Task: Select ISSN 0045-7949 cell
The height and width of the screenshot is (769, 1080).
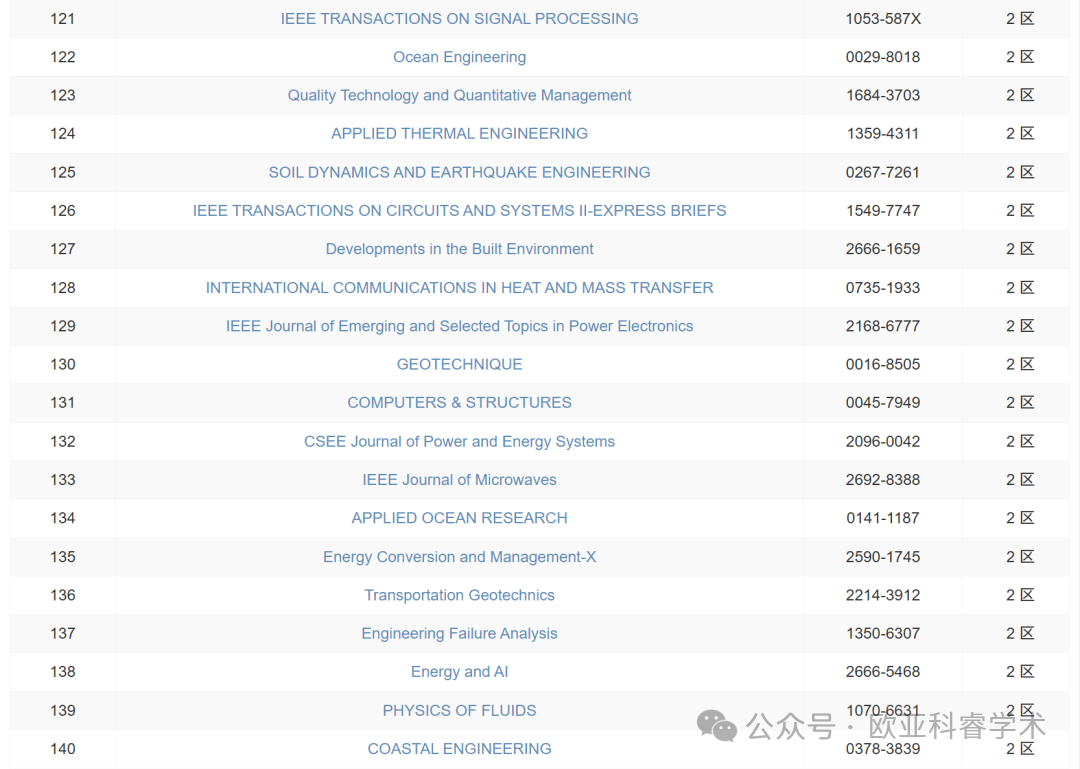Action: pos(883,403)
